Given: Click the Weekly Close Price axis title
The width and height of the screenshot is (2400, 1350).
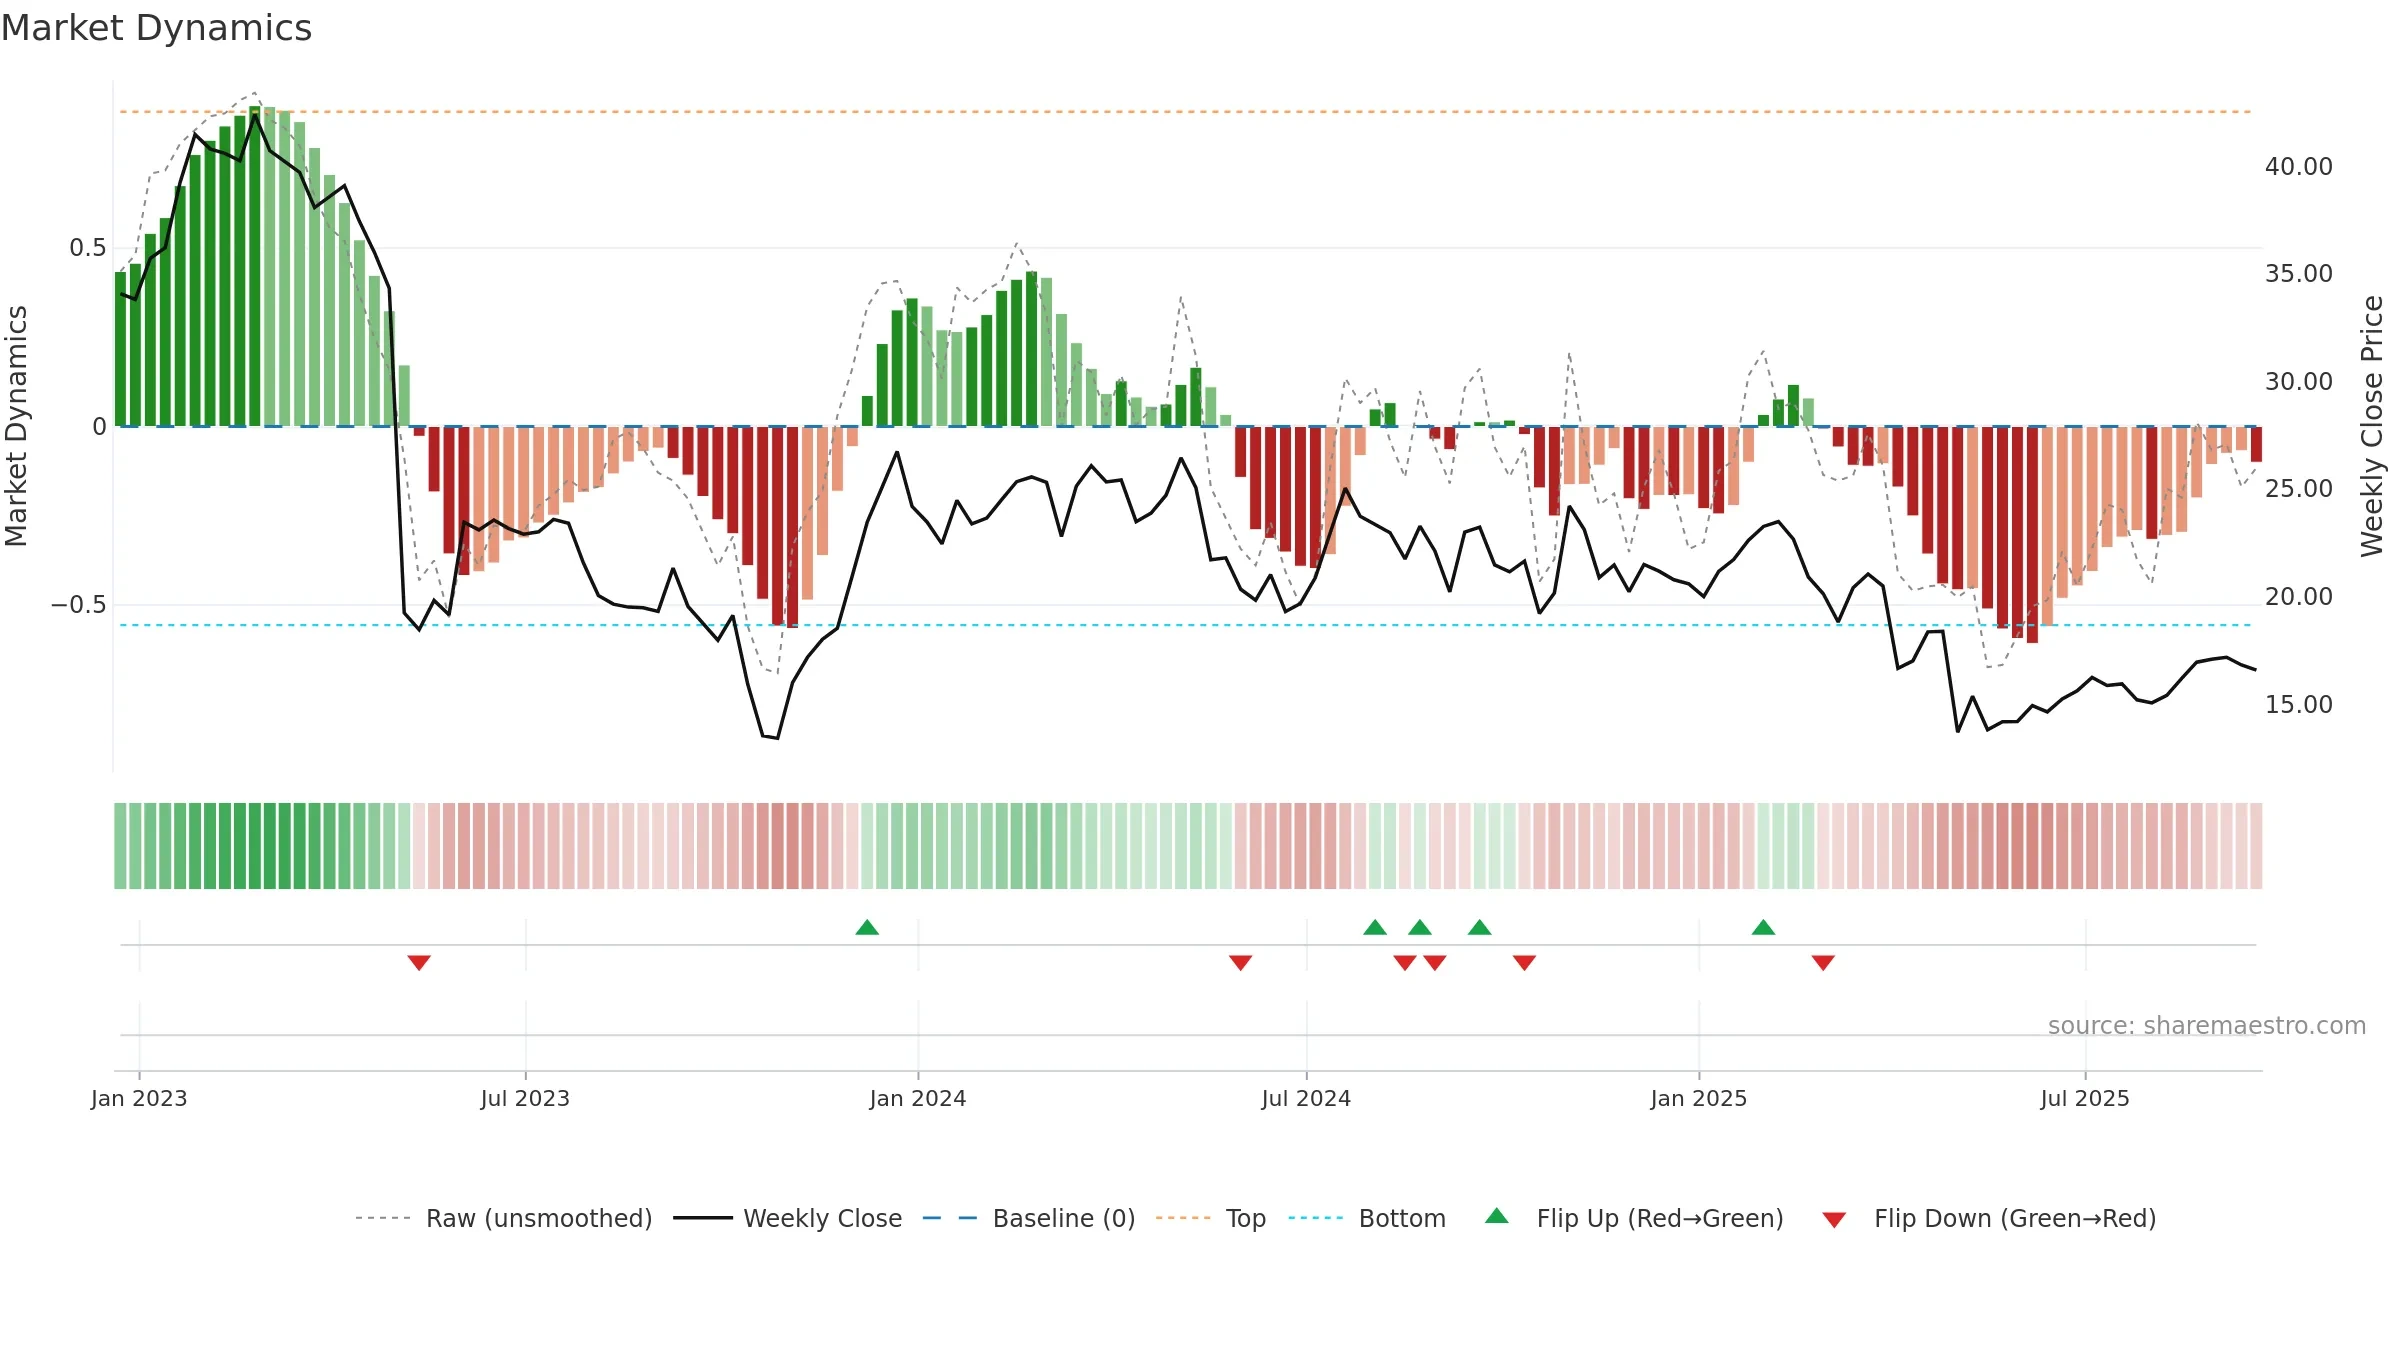Looking at the screenshot, I should pos(2372,426).
